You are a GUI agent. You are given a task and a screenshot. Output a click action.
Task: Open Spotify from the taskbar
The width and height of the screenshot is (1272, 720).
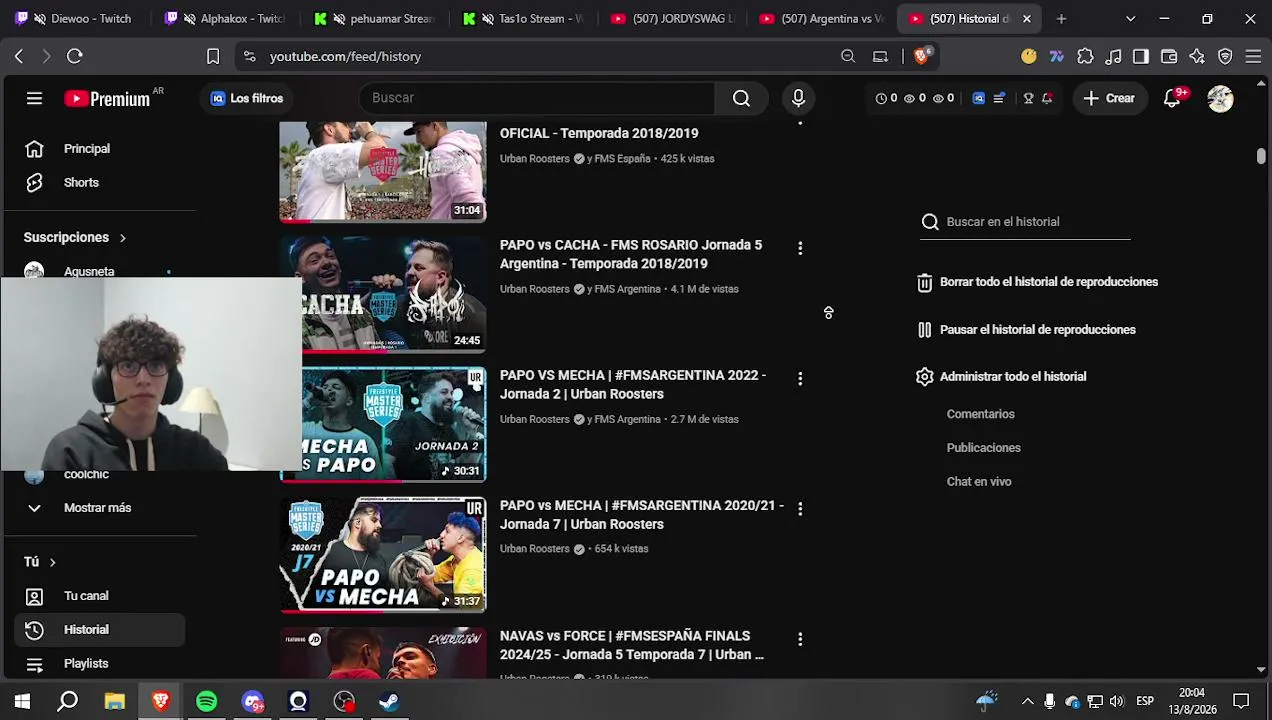206,701
